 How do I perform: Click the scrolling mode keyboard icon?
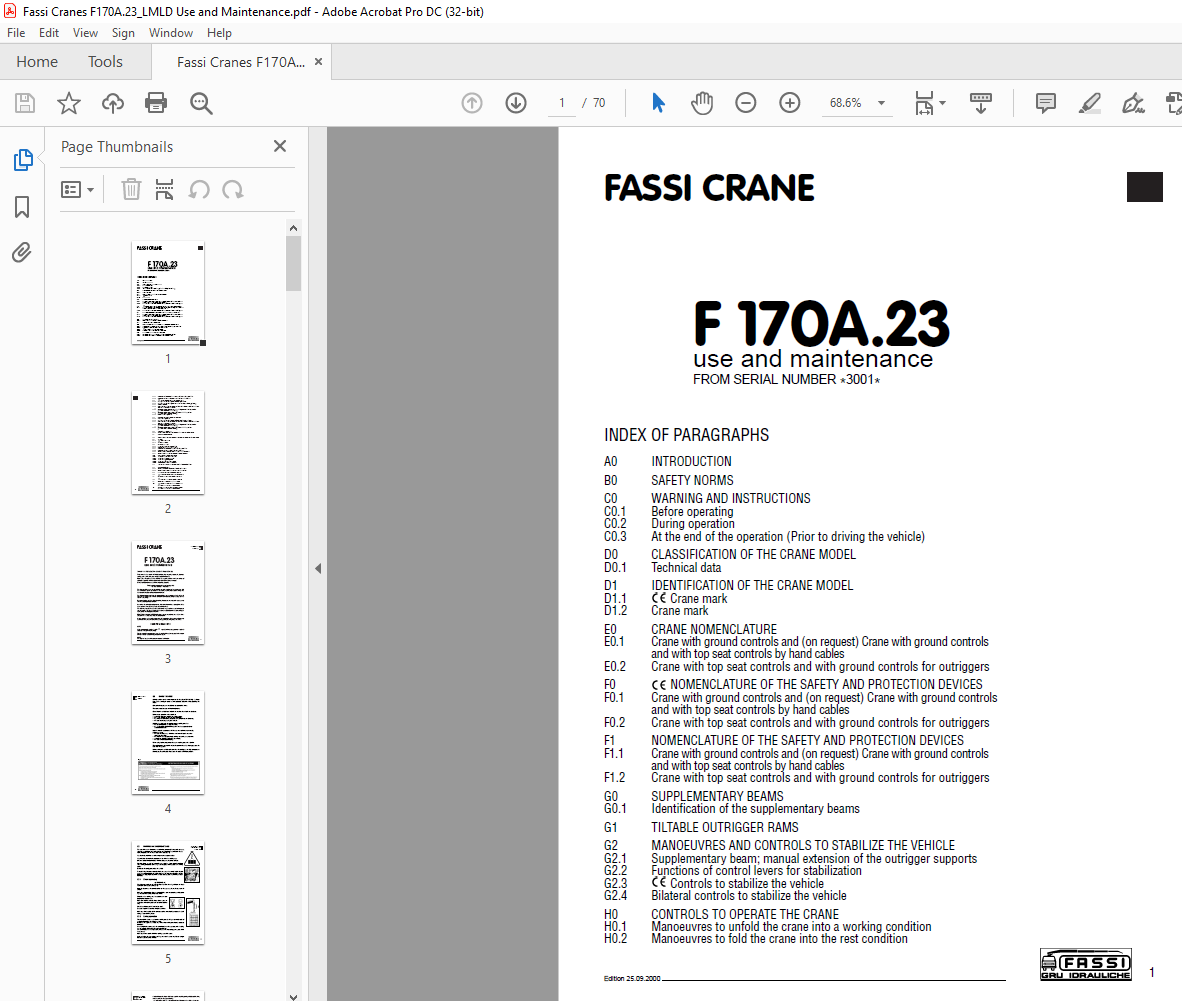point(981,103)
